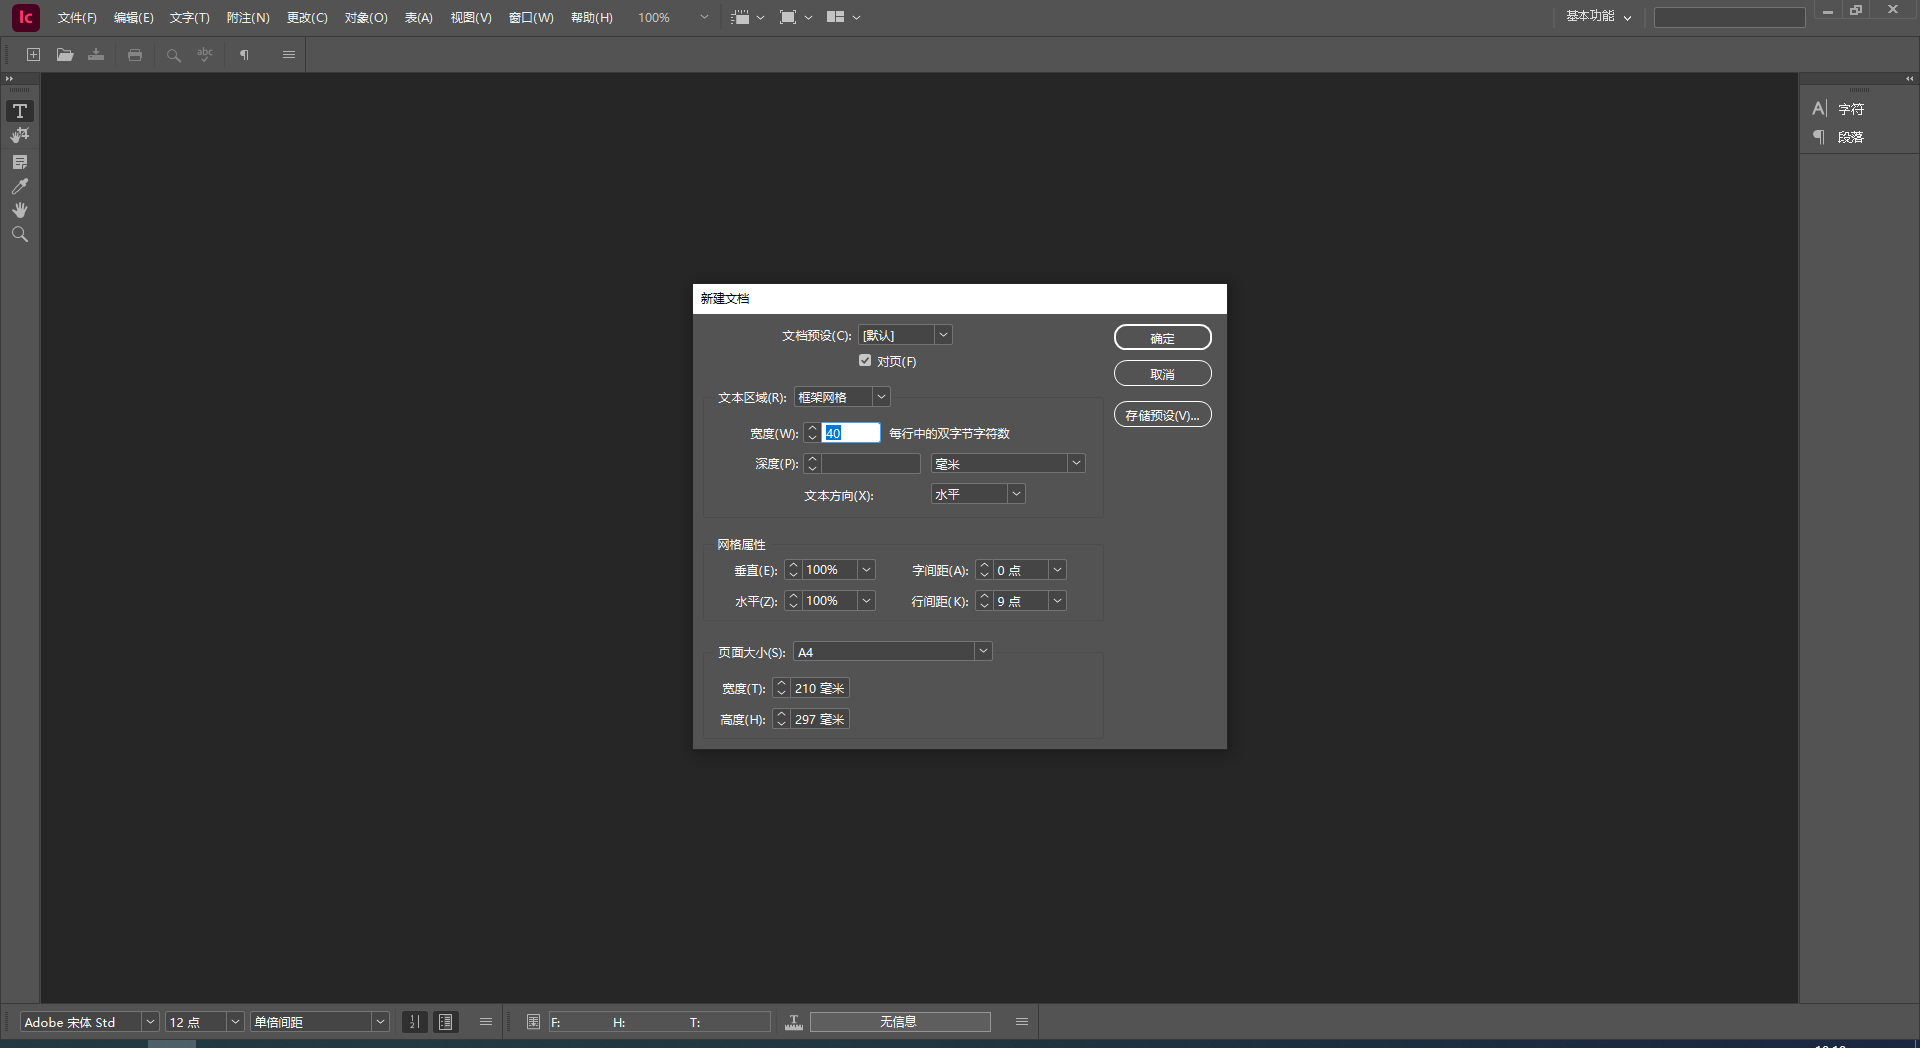1920x1048 pixels.
Task: Open the command bar hamburger menu
Action: click(289, 55)
